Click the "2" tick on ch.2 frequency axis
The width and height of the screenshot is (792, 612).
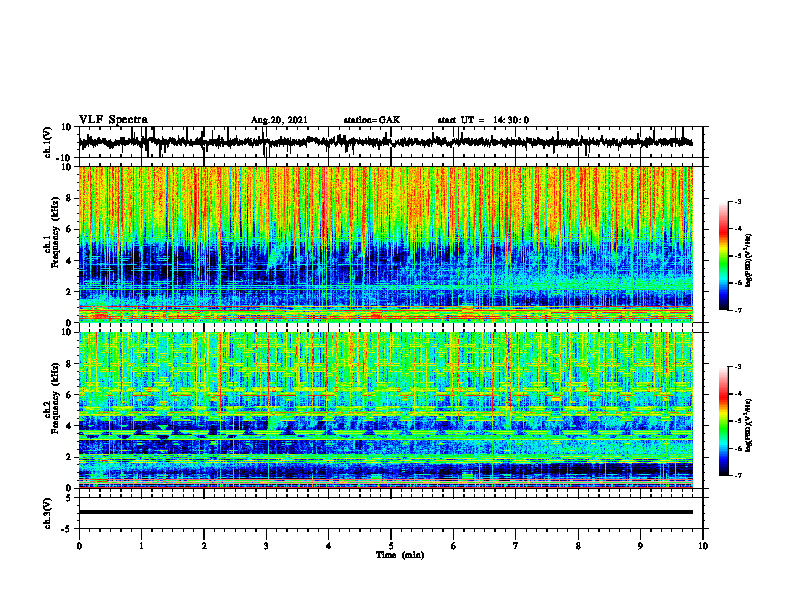[69, 457]
